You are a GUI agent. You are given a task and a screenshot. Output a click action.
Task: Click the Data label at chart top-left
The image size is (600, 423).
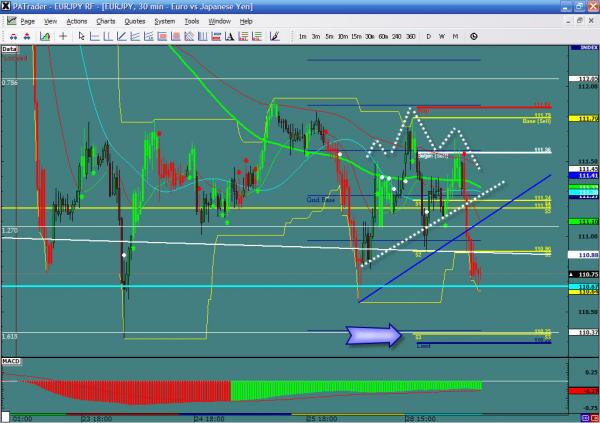tap(10, 47)
